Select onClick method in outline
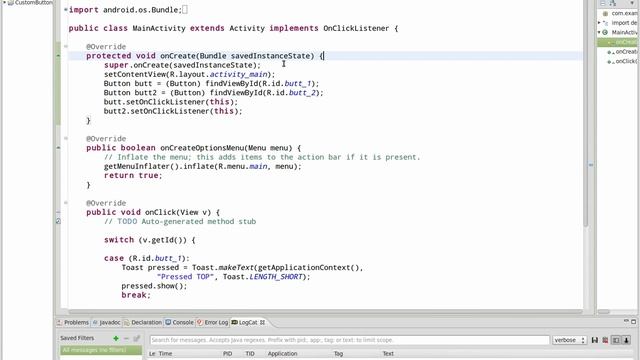The image size is (640, 360). tap(623, 61)
